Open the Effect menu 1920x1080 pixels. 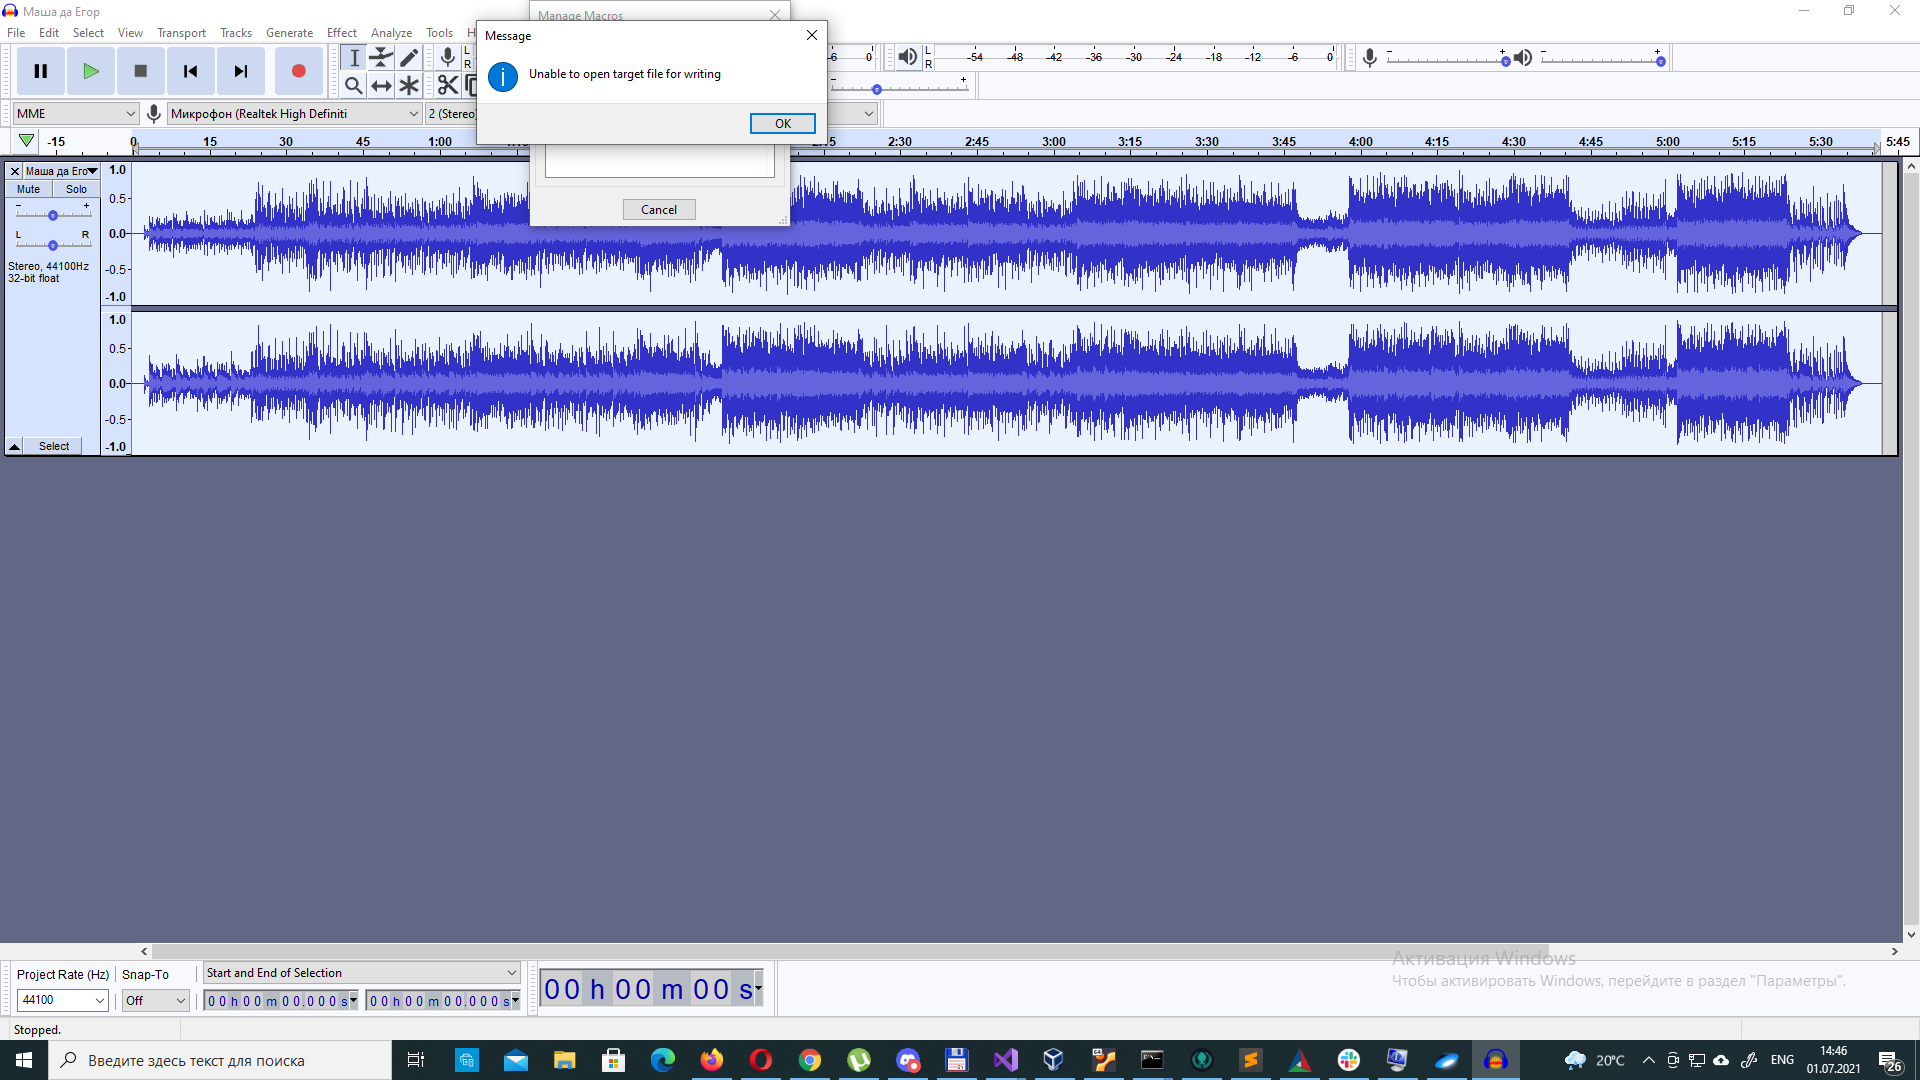[341, 32]
